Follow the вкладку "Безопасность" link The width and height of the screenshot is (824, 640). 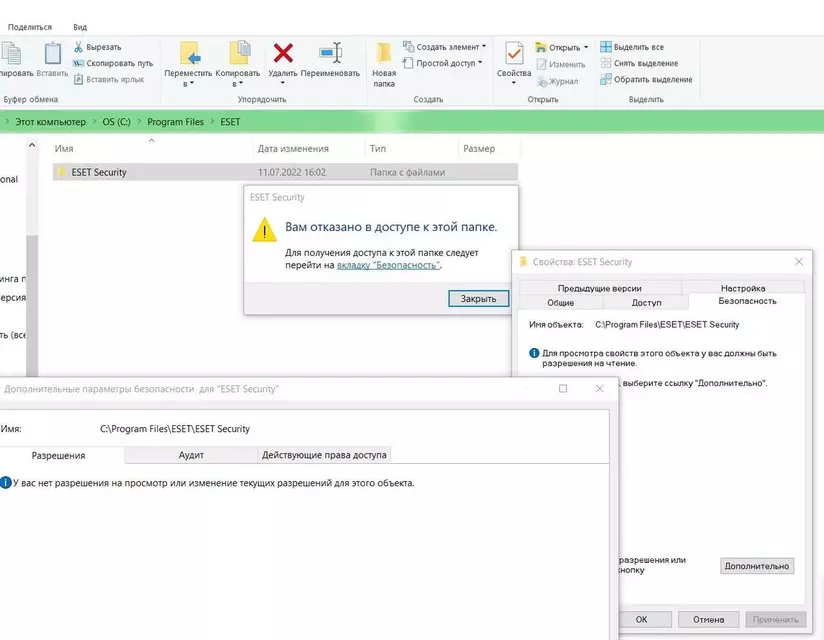[388, 265]
